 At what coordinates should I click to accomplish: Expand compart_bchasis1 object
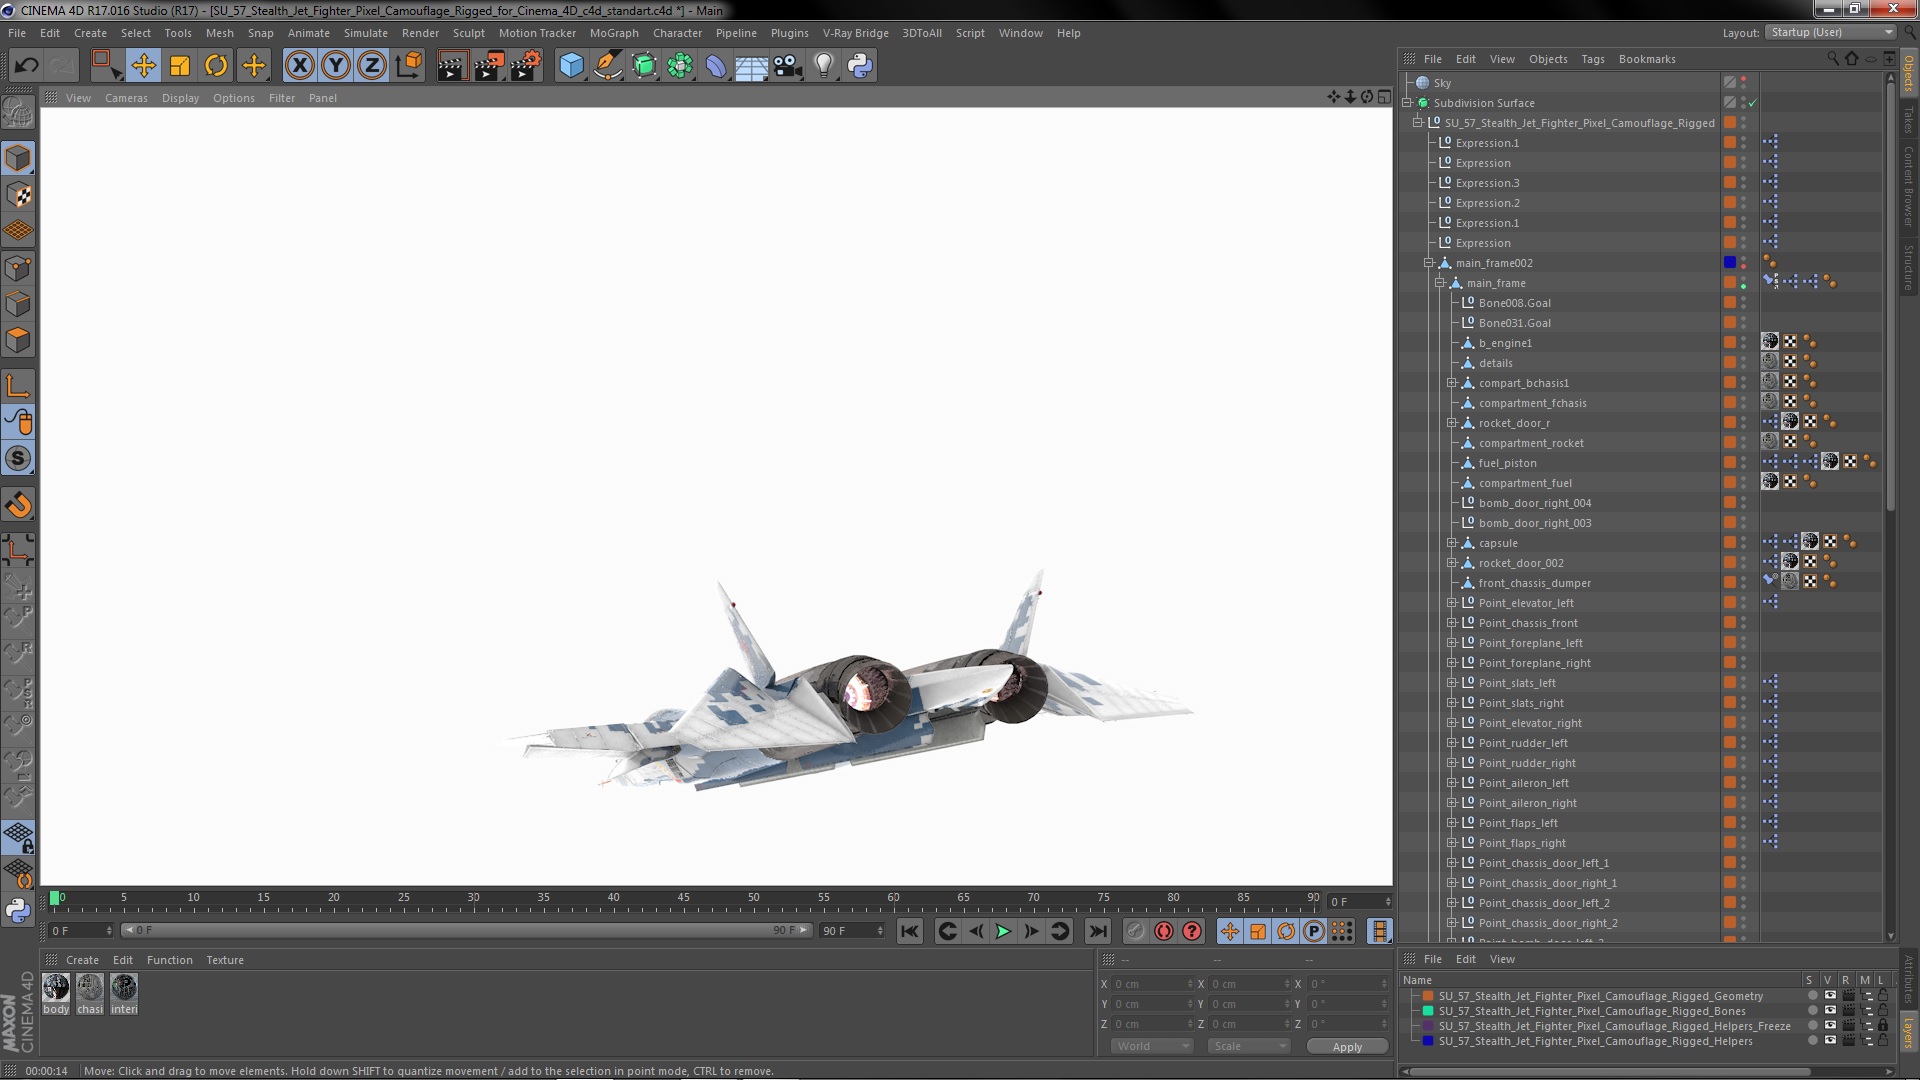(1452, 383)
